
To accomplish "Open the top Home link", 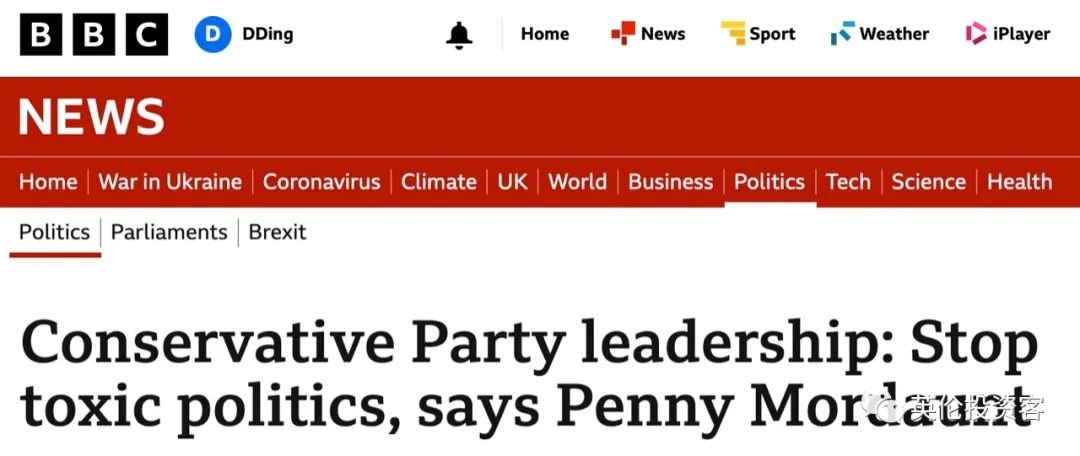I will tap(545, 34).
